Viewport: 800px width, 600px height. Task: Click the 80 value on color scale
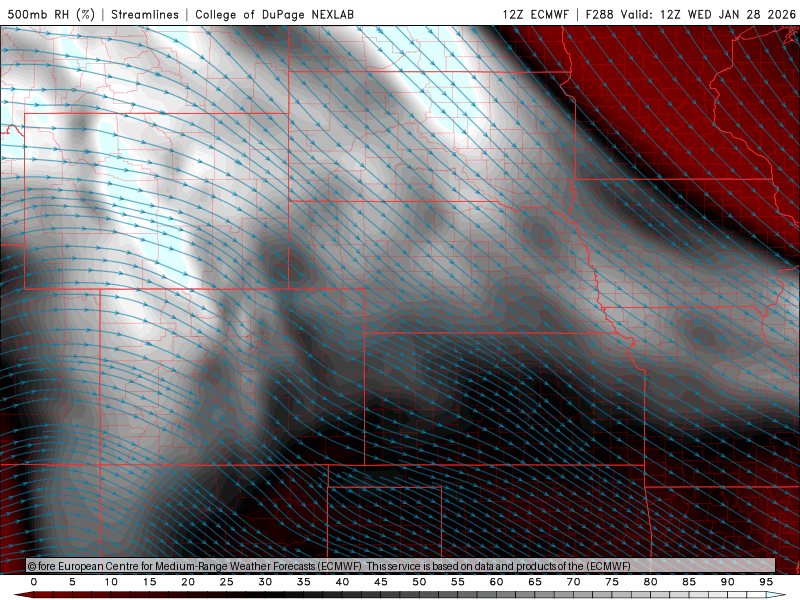click(x=650, y=582)
